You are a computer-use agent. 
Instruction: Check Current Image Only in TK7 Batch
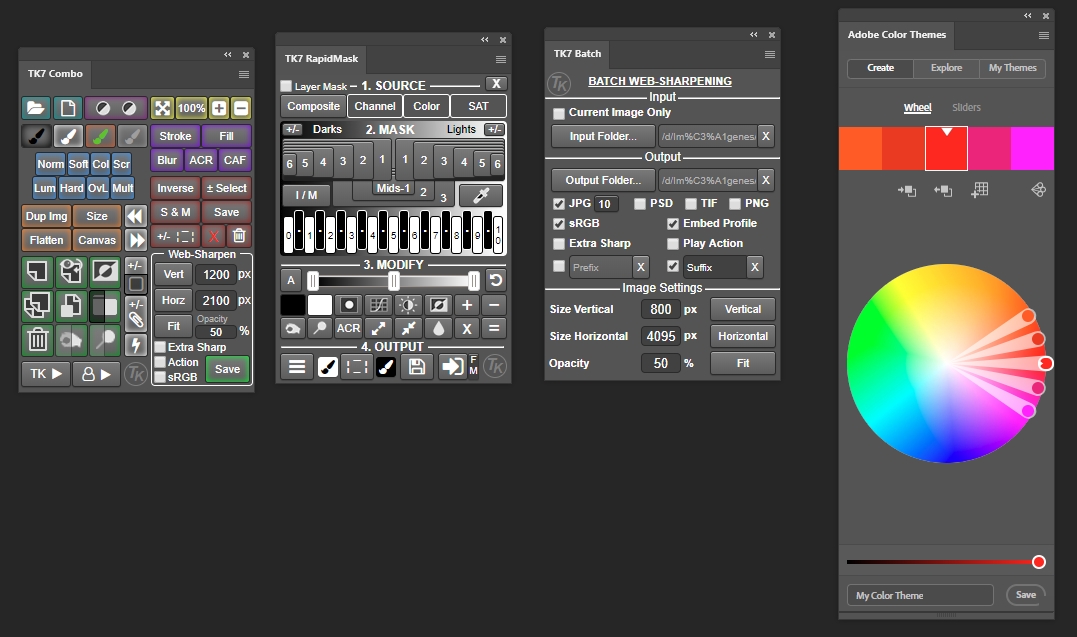(x=559, y=113)
